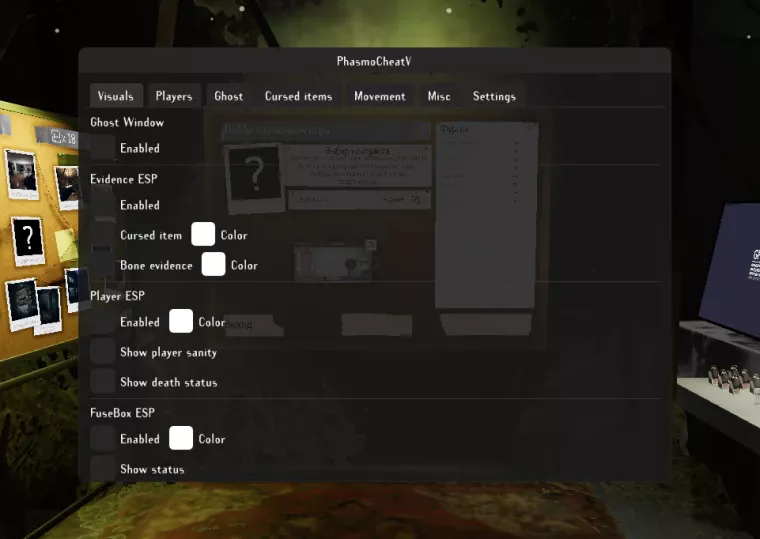Screen dimensions: 760x539
Task: Toggle the Cursed item checkbox
Action: pyautogui.click(x=102, y=235)
